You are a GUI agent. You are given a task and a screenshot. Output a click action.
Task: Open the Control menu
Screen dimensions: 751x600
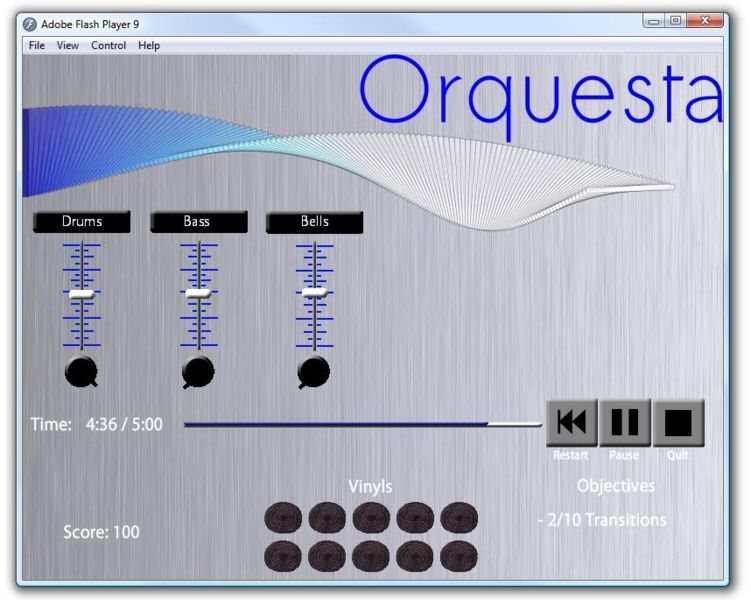point(109,45)
